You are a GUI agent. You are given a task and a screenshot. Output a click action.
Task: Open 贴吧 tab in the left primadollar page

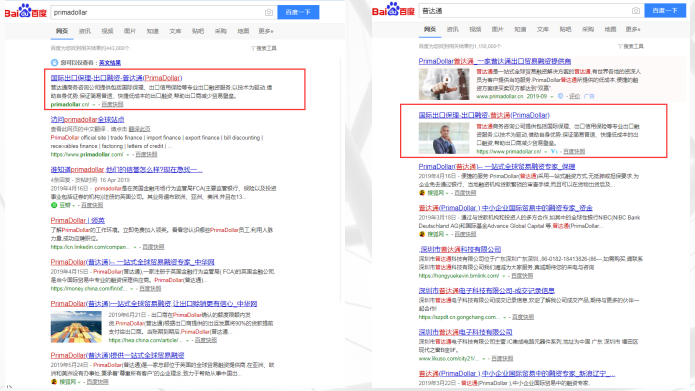[x=198, y=31]
